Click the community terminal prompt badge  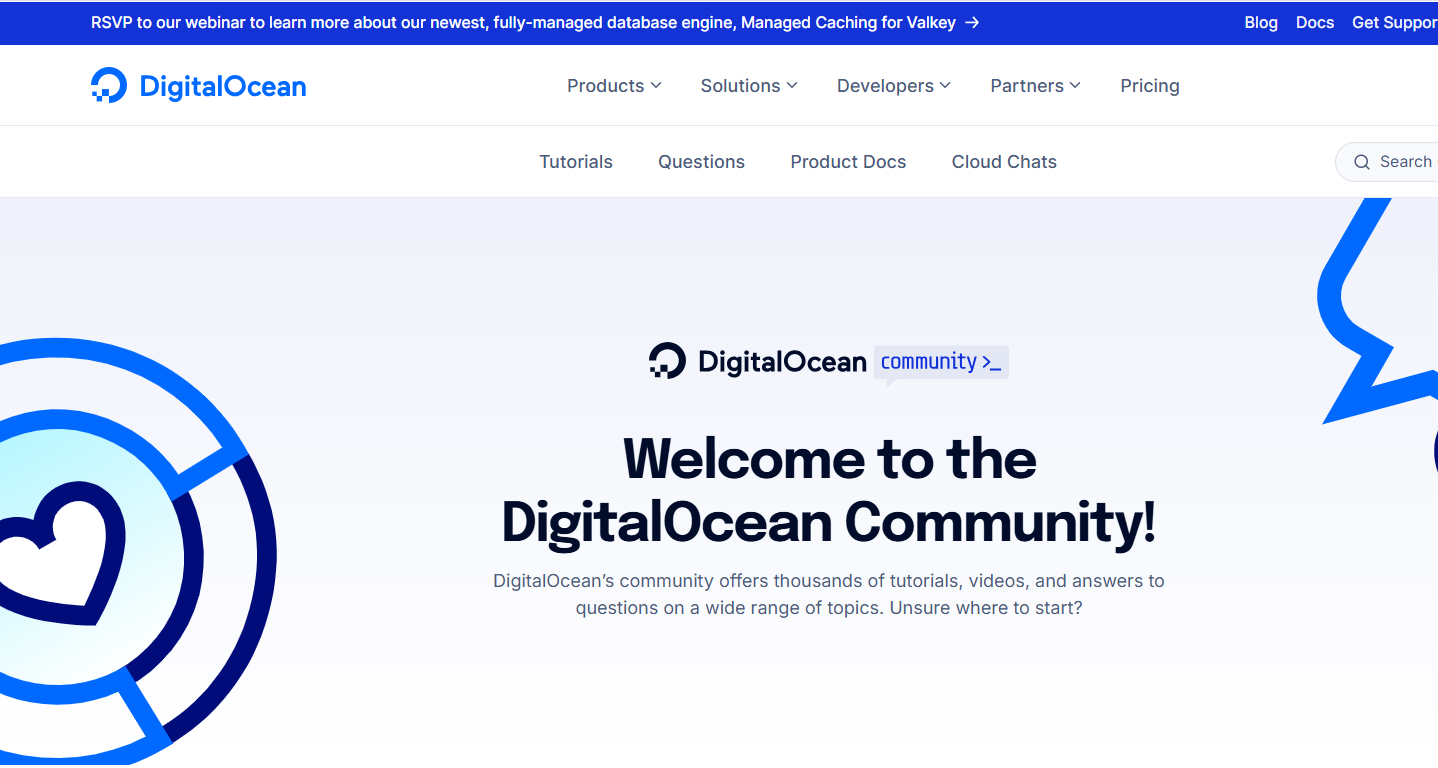[x=940, y=362]
